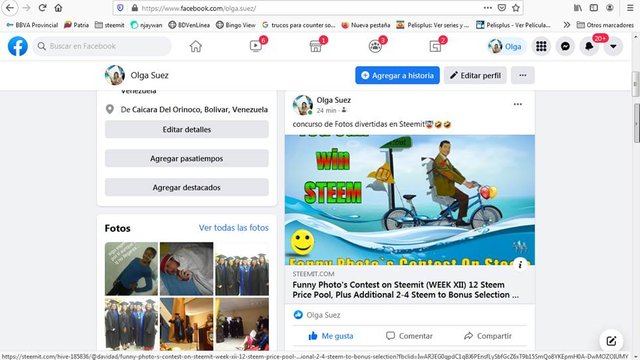Open the browser home page icon

point(58,8)
